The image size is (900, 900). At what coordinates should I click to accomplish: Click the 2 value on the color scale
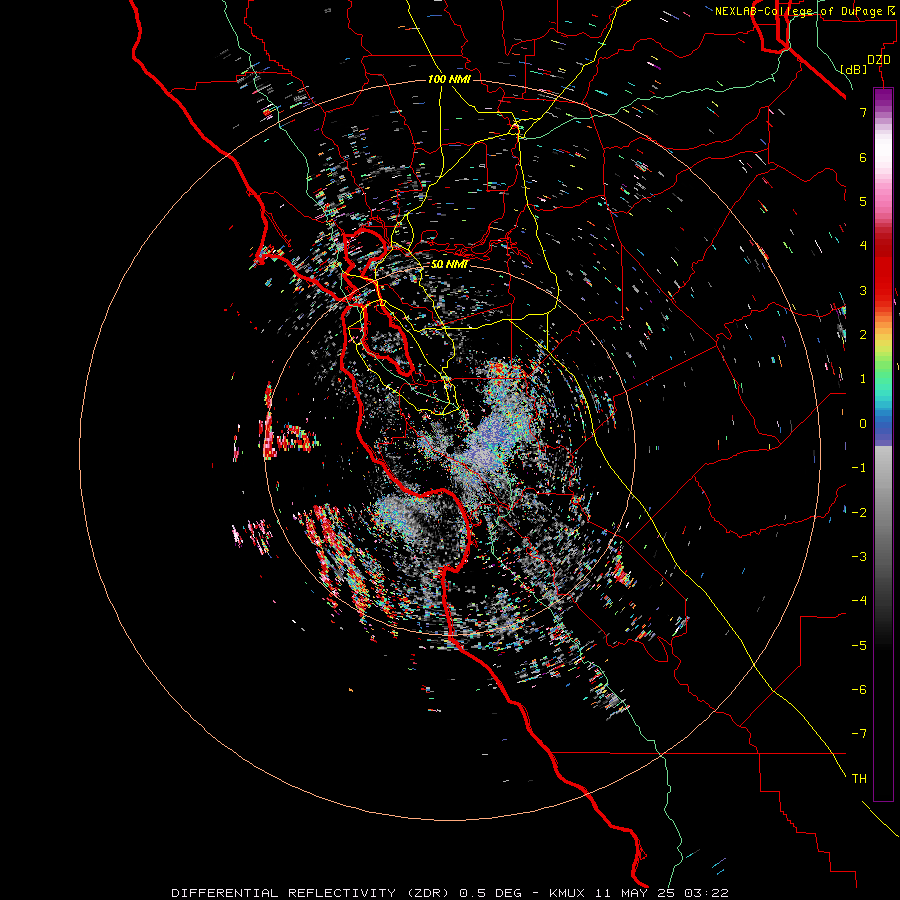click(x=863, y=335)
